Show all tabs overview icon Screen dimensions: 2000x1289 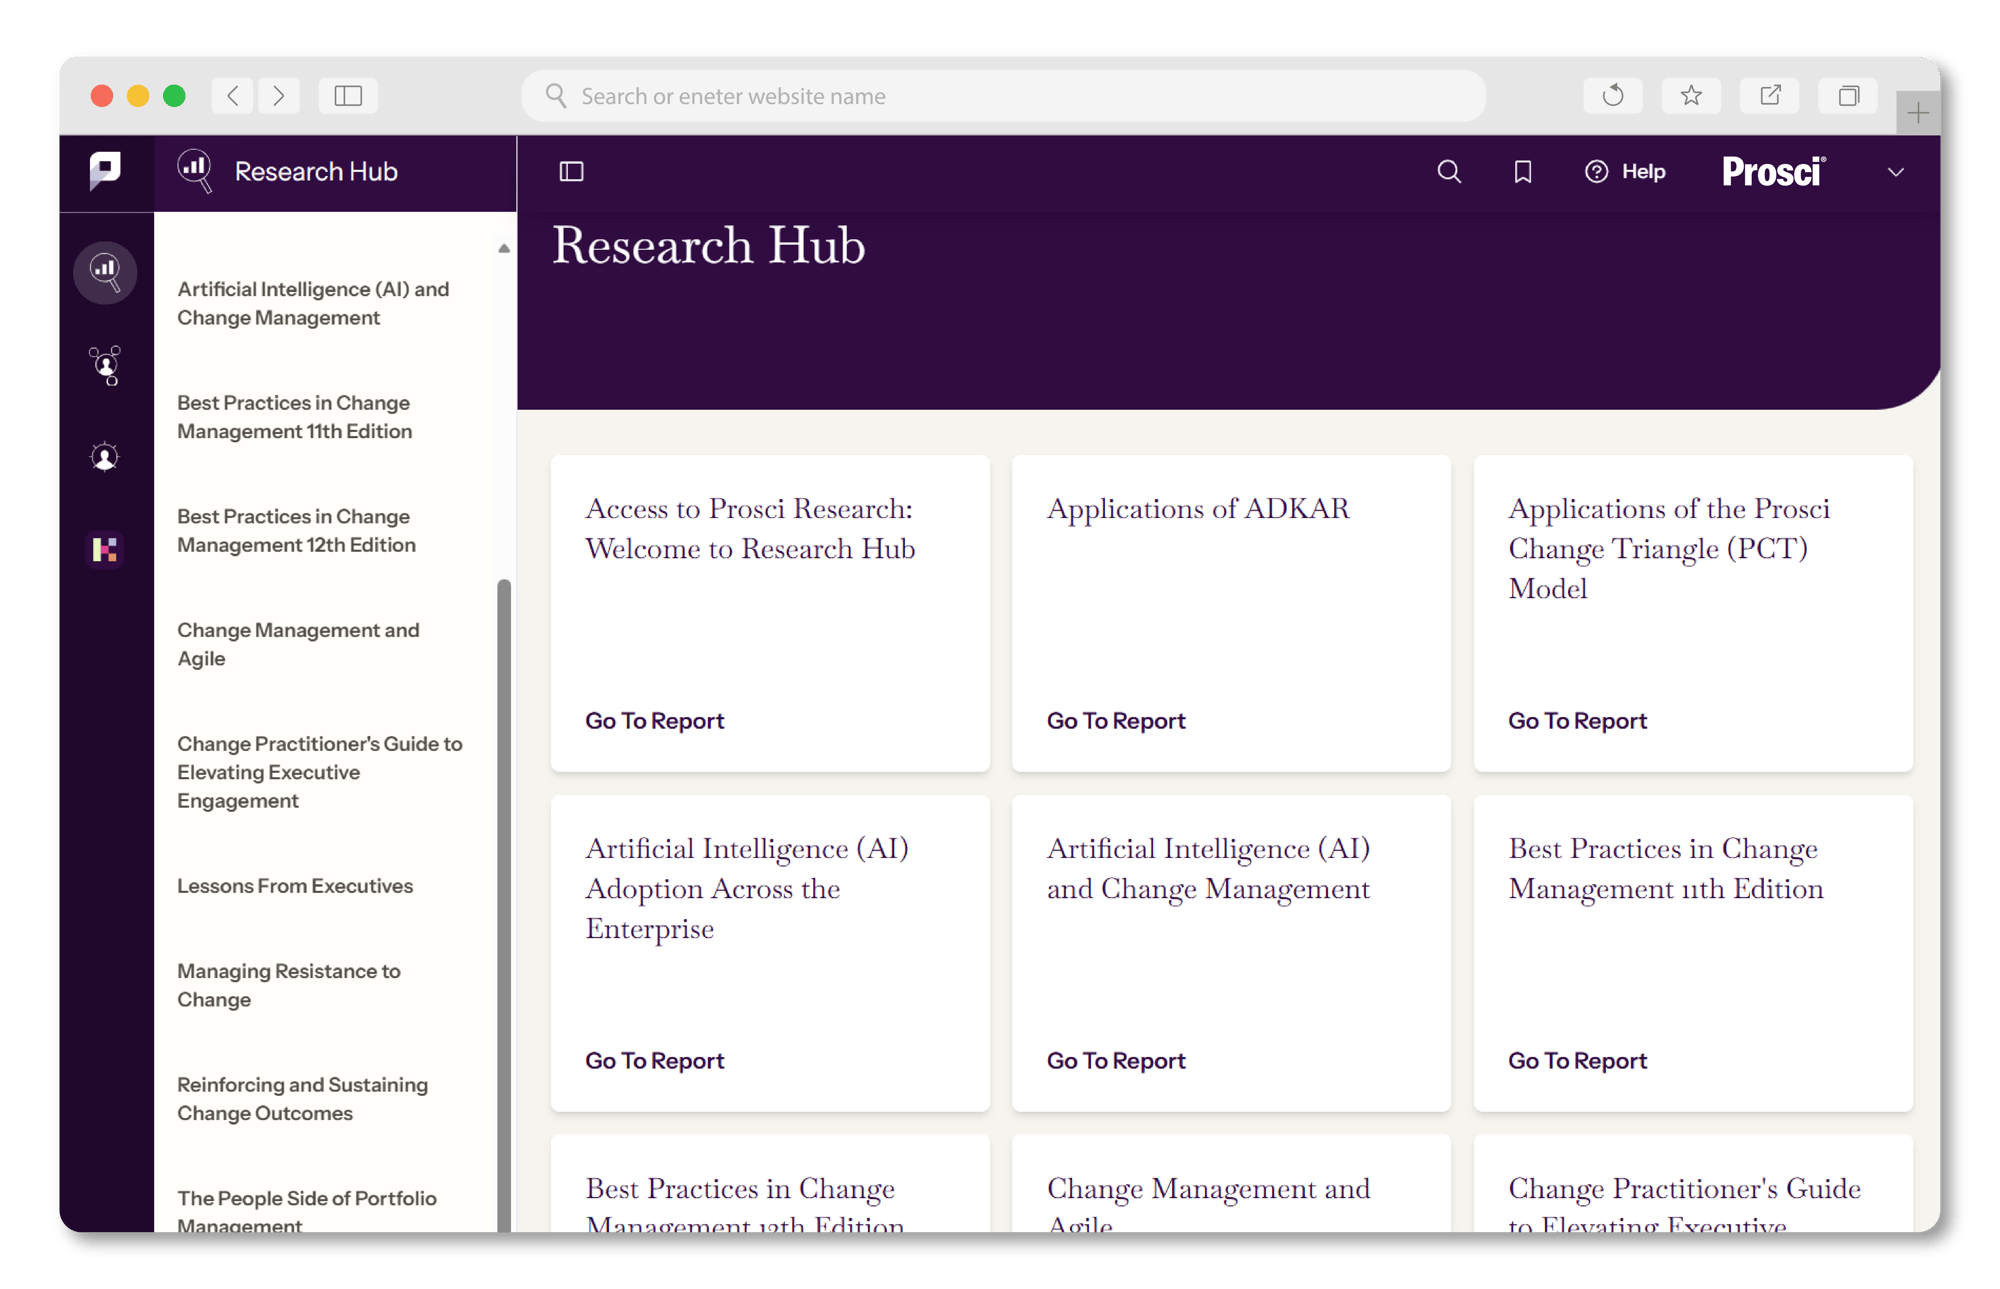tap(1848, 96)
